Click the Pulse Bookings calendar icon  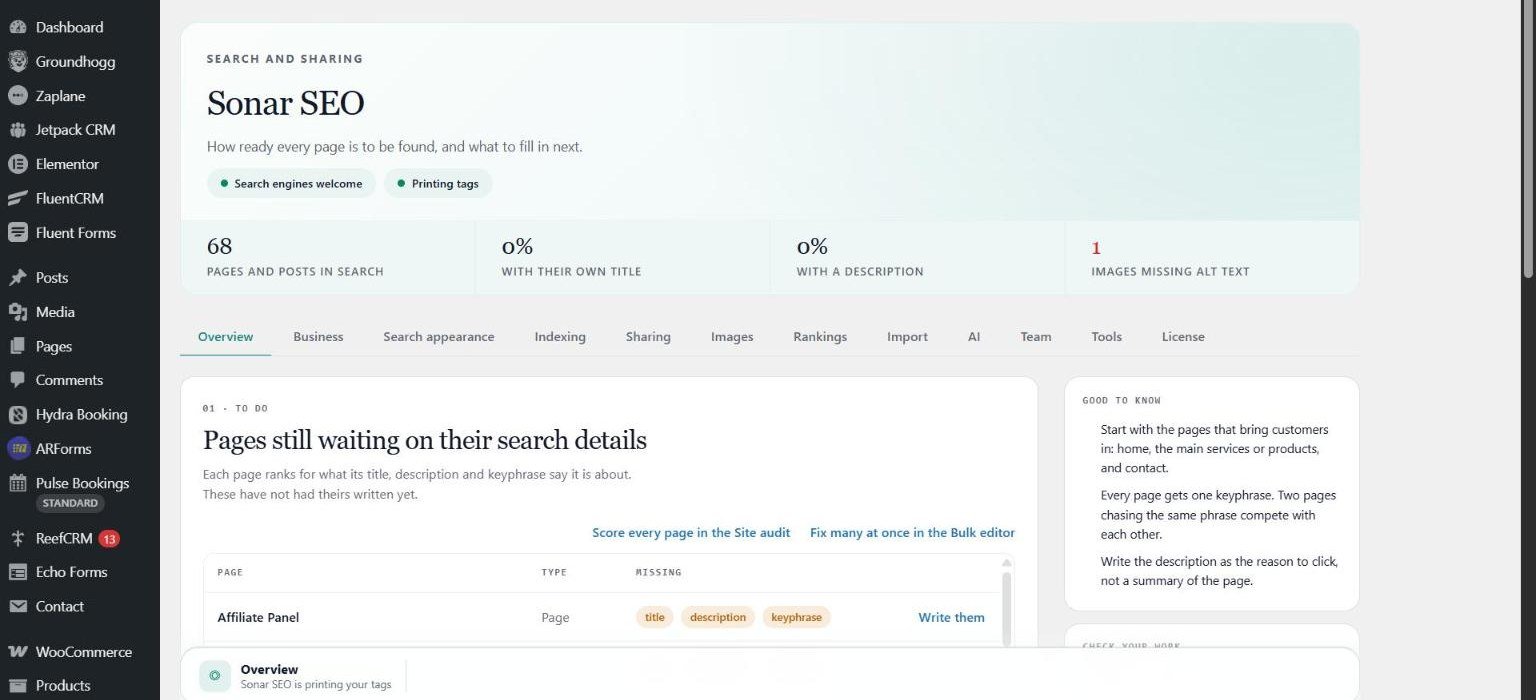[17, 483]
